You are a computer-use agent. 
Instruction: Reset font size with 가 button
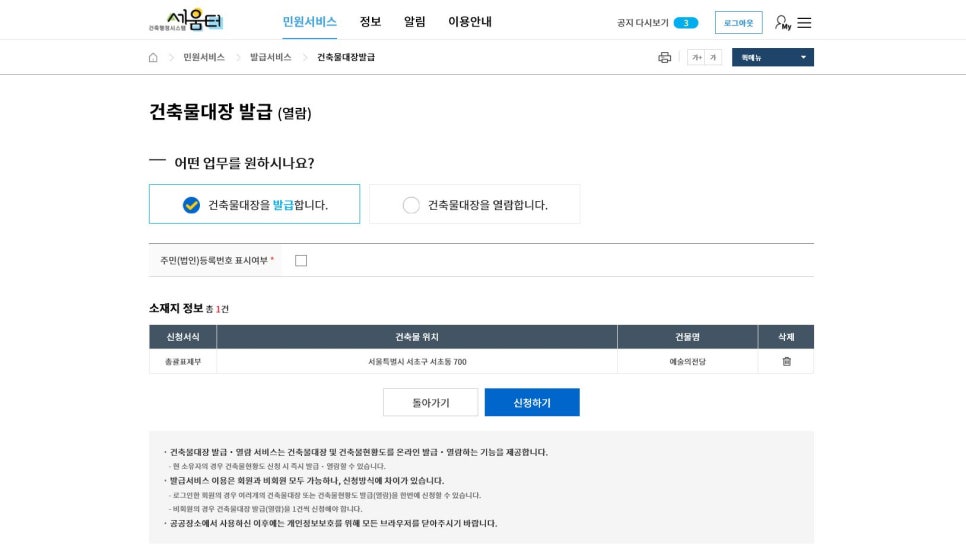[x=713, y=58]
